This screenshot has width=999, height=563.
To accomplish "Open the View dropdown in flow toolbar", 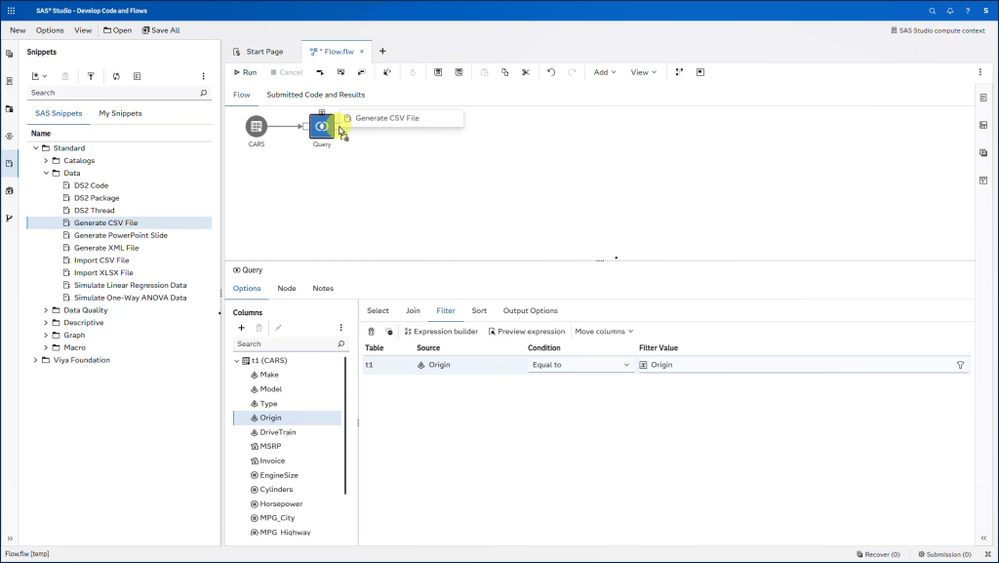I will (643, 72).
